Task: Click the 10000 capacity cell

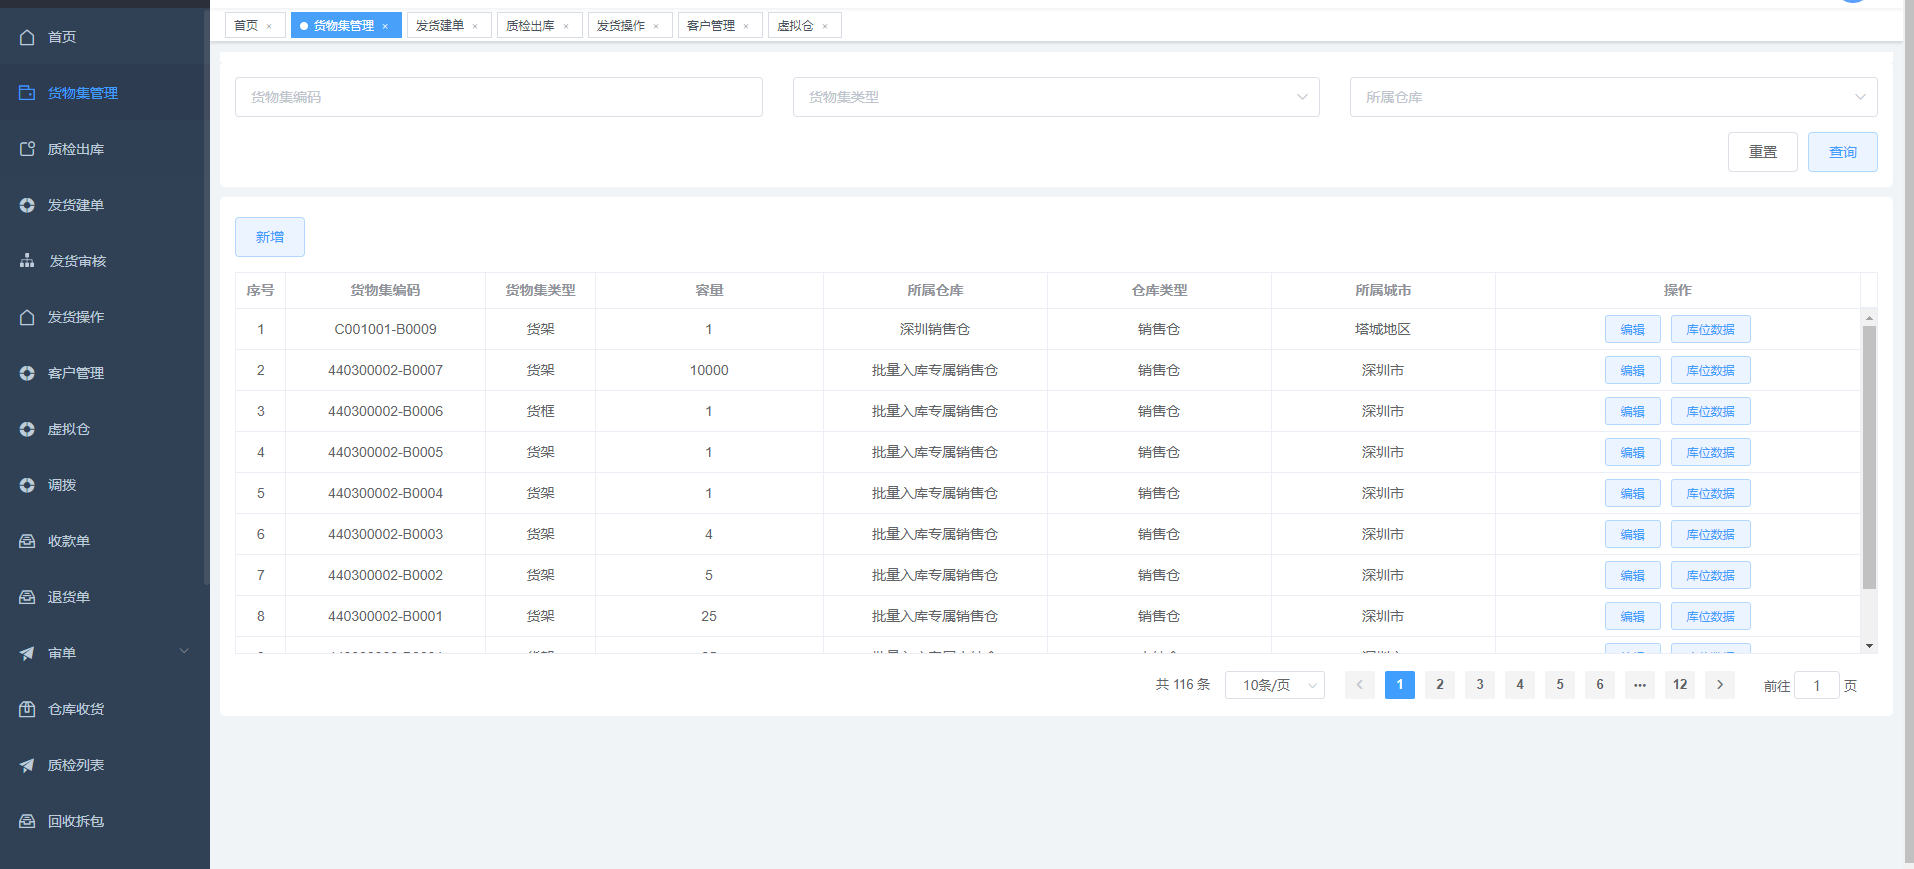Action: click(709, 370)
